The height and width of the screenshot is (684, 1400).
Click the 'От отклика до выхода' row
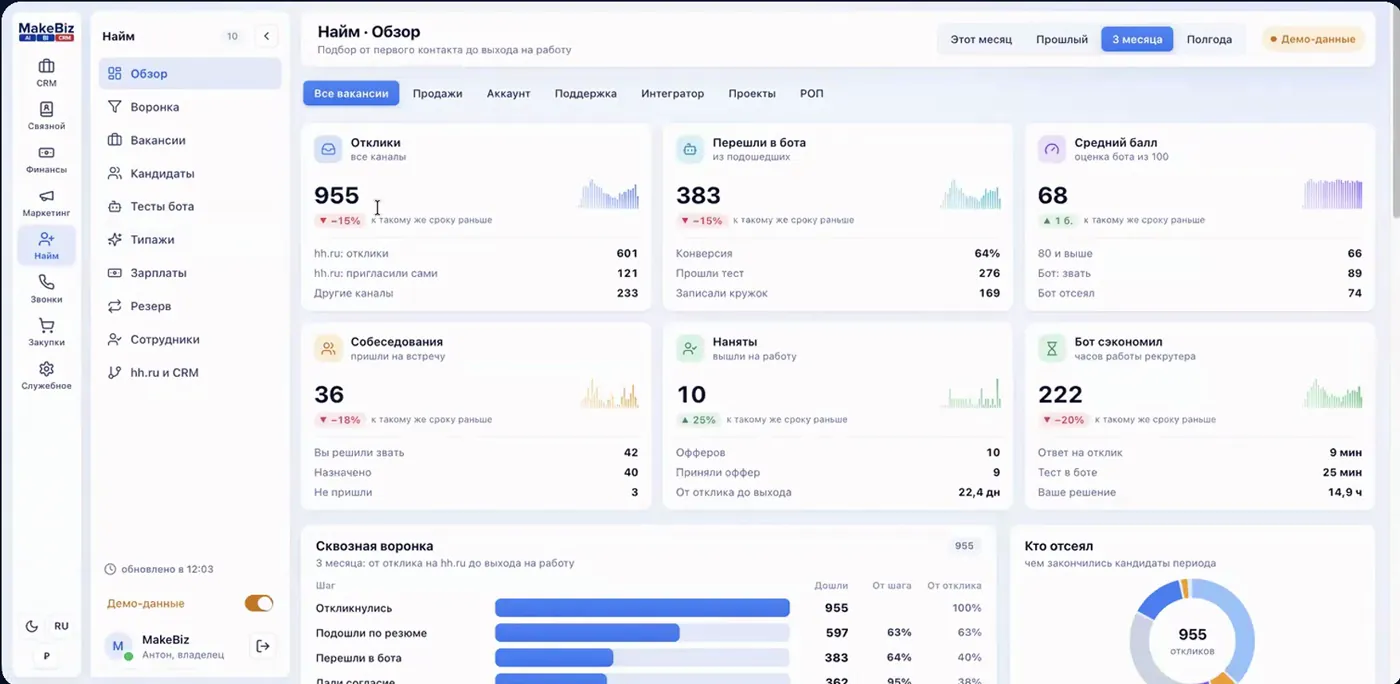[838, 492]
